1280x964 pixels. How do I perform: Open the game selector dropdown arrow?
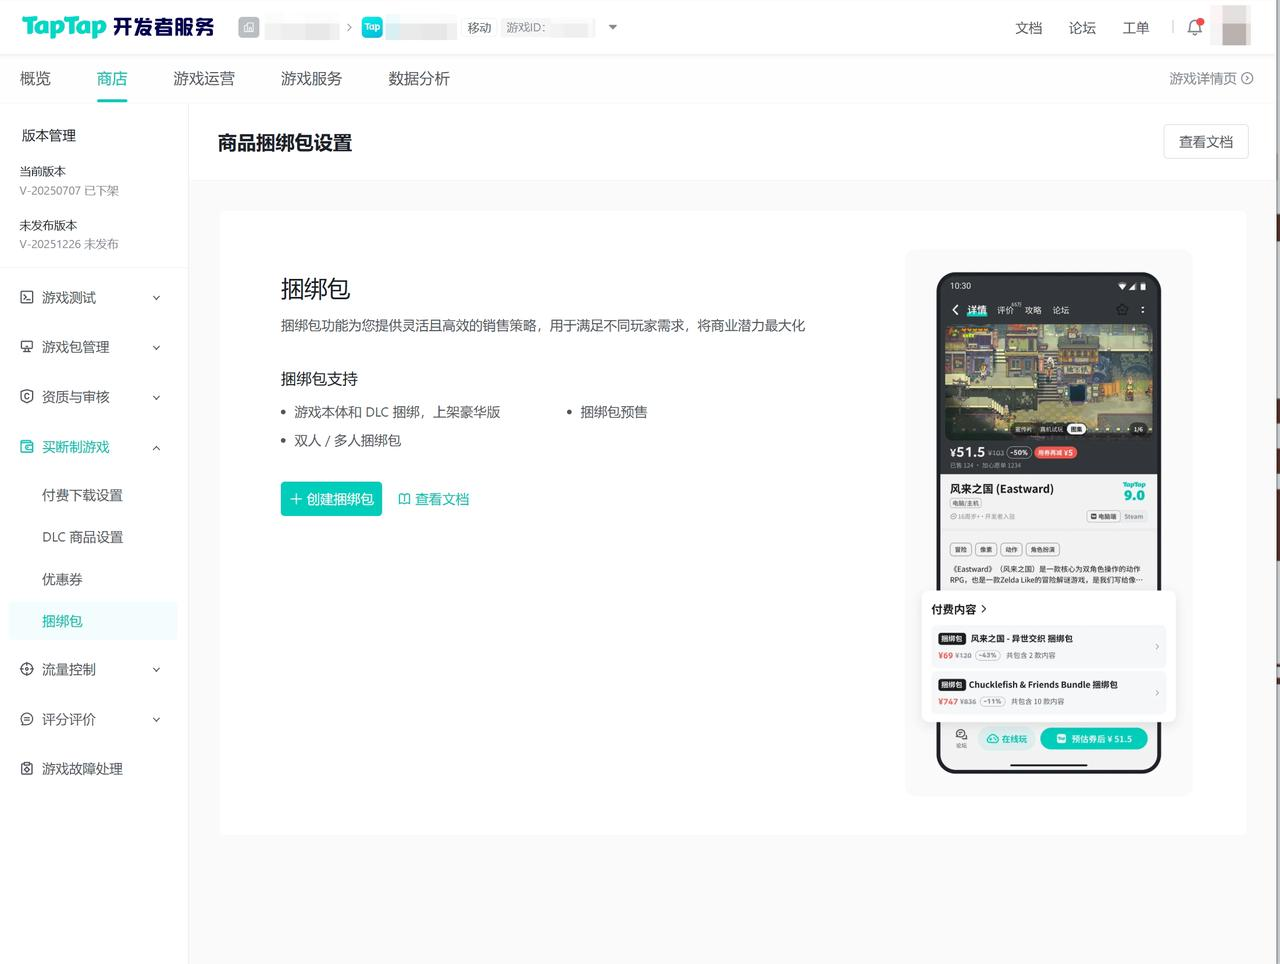click(x=613, y=27)
